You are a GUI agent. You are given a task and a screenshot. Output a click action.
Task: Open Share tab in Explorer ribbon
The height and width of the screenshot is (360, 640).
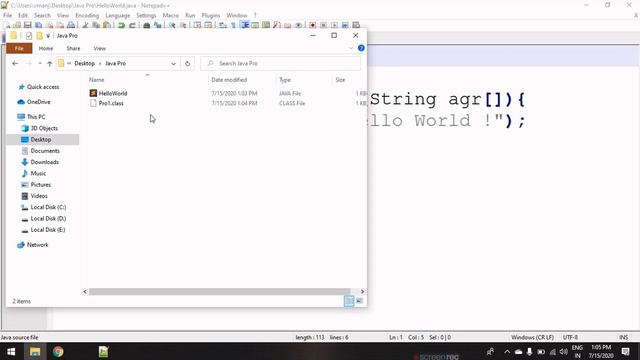(x=73, y=48)
